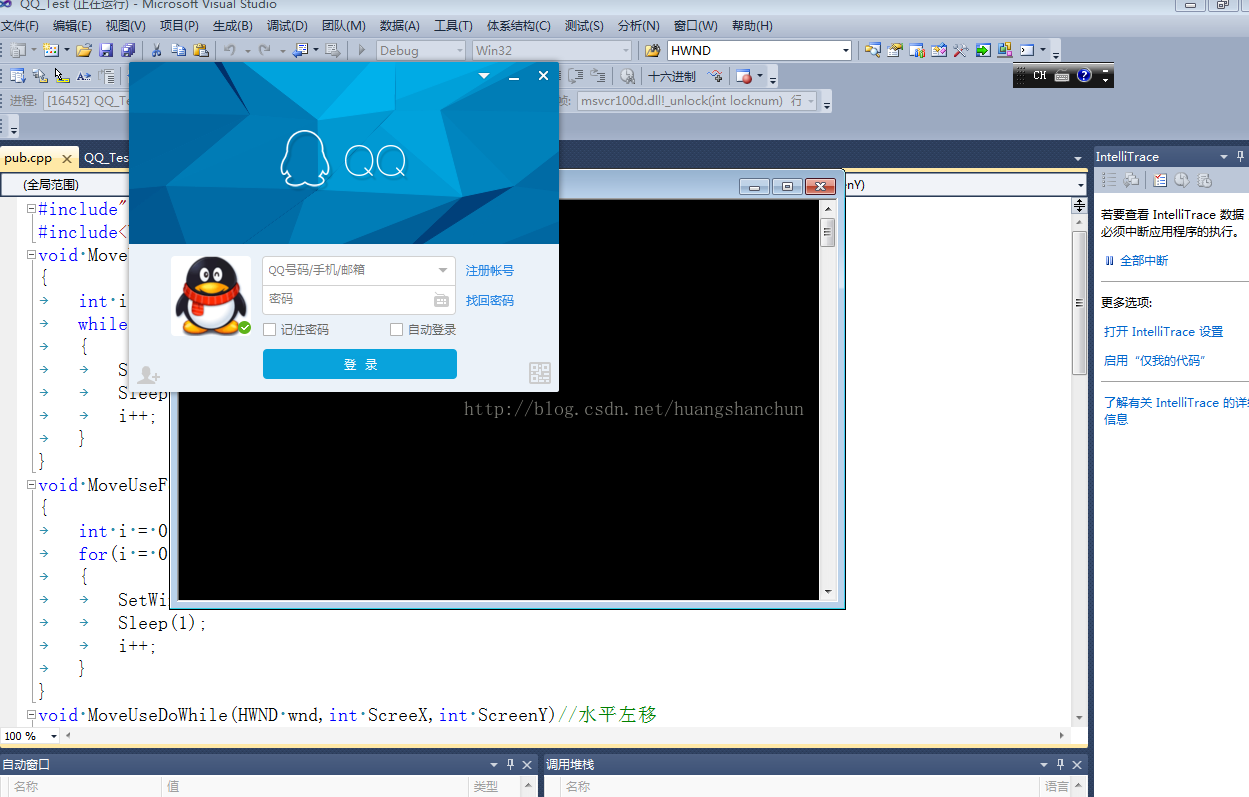The image size is (1249, 797).
Task: Click the Find in Files folder icon
Action: coord(652,50)
